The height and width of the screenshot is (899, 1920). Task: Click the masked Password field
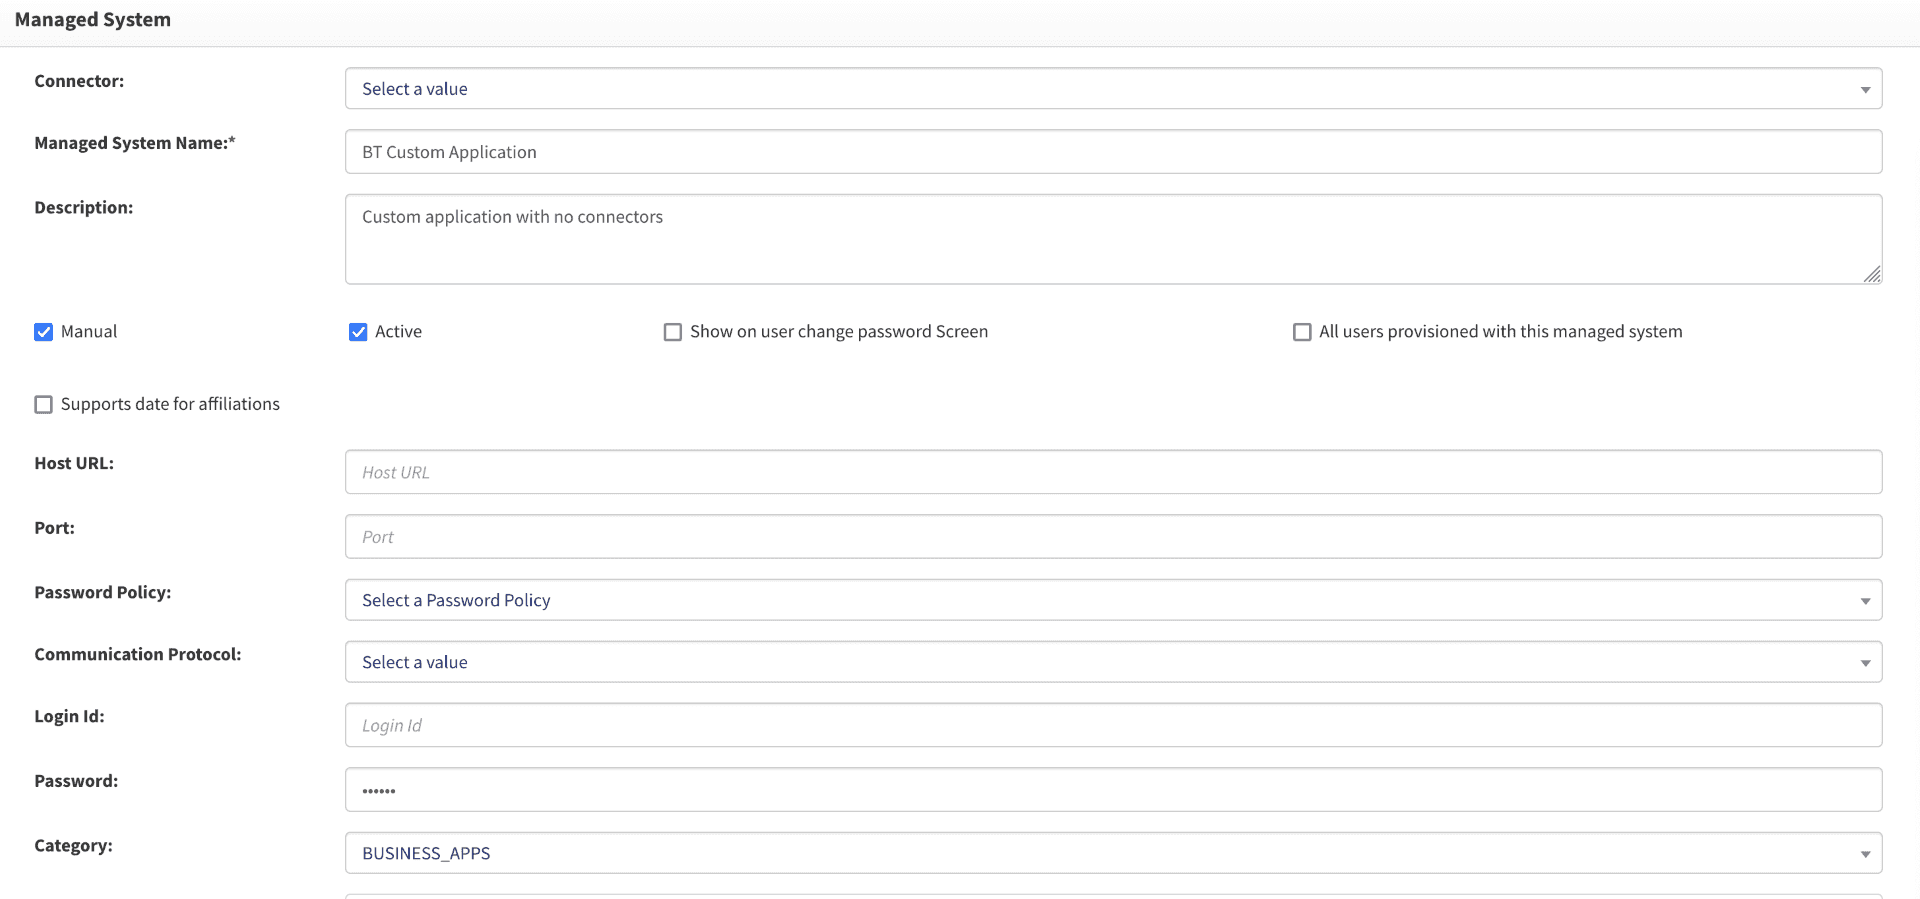pos(1112,790)
